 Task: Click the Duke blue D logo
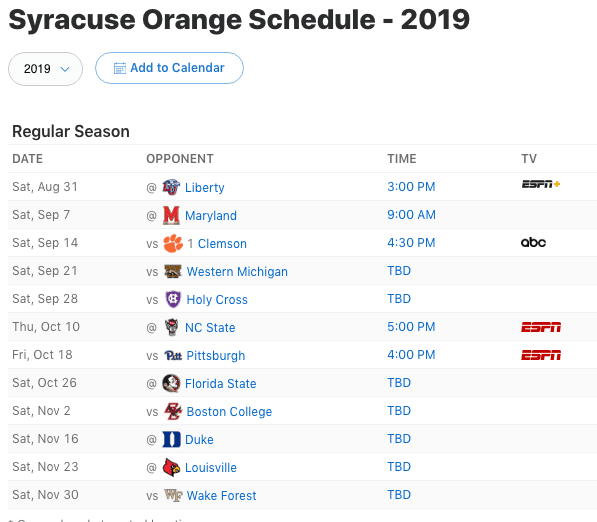pyautogui.click(x=171, y=439)
